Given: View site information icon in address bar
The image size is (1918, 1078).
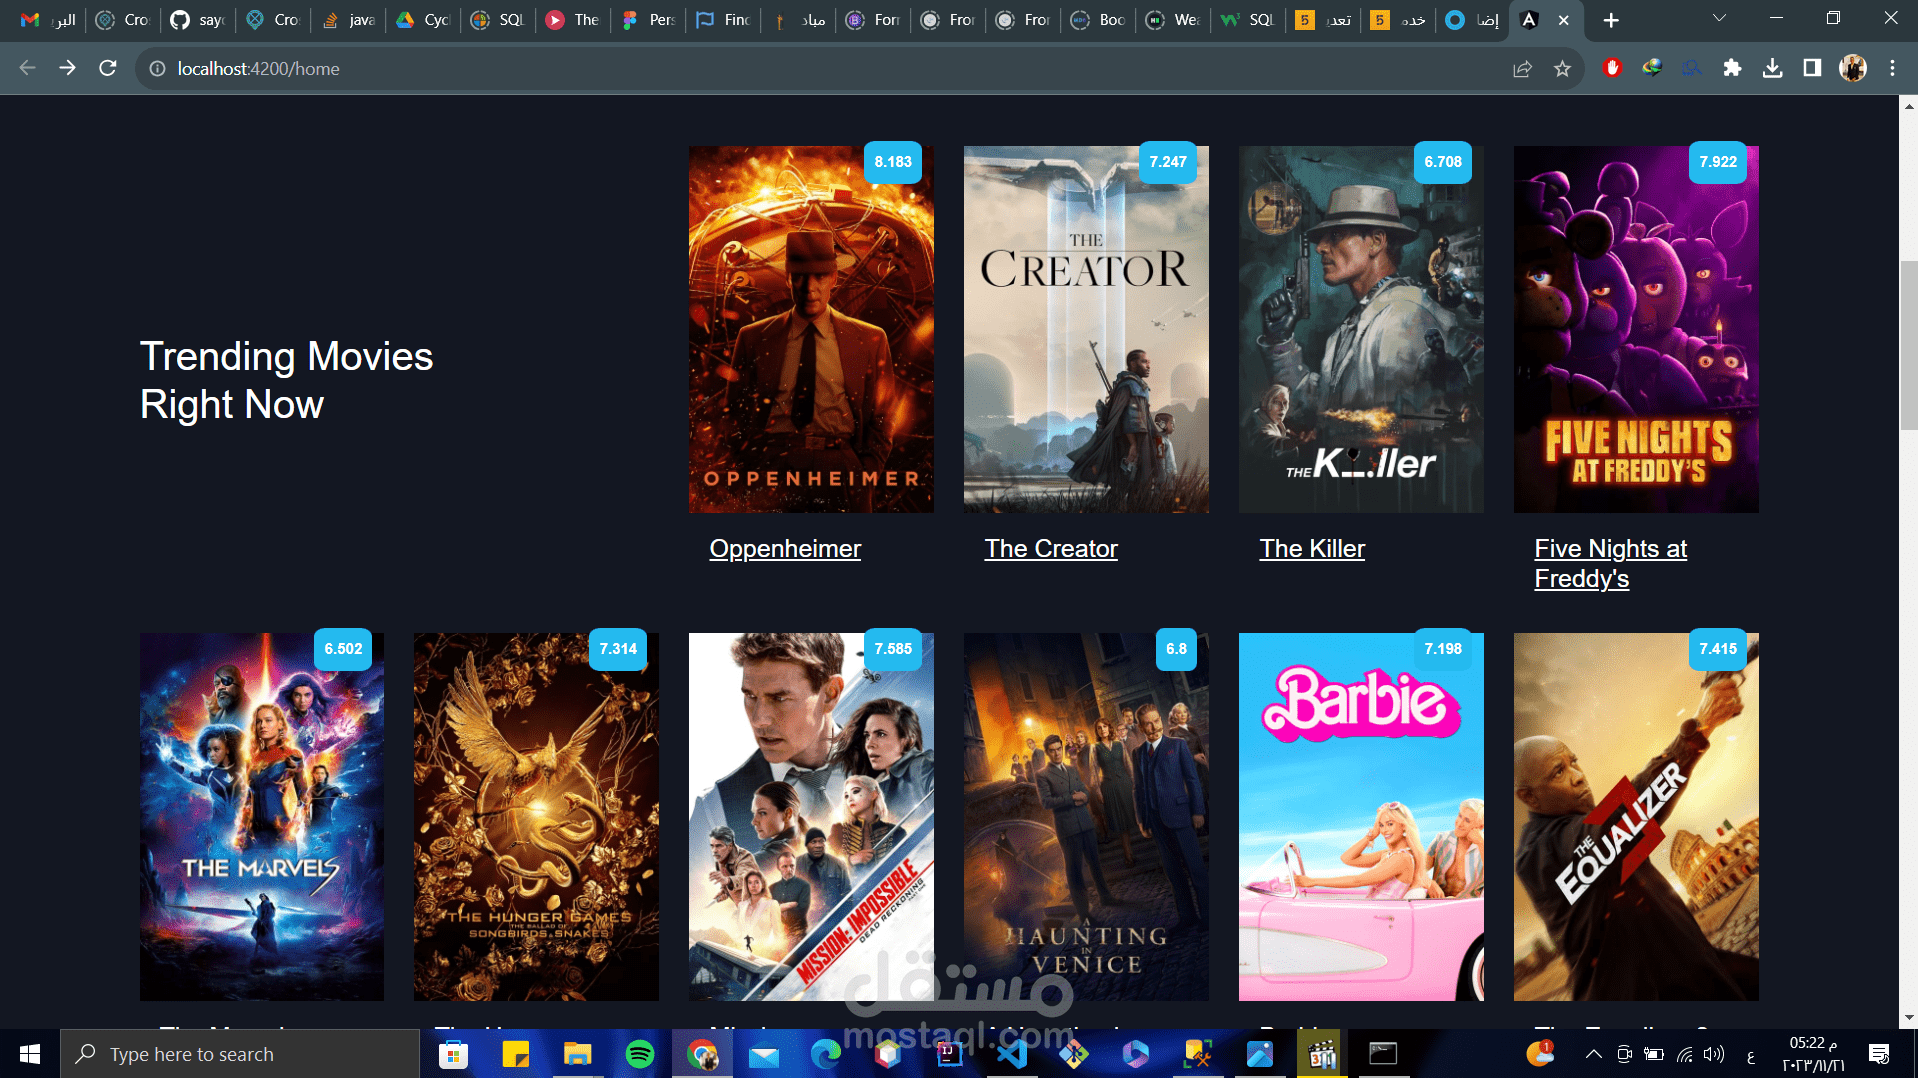Looking at the screenshot, I should (x=157, y=68).
